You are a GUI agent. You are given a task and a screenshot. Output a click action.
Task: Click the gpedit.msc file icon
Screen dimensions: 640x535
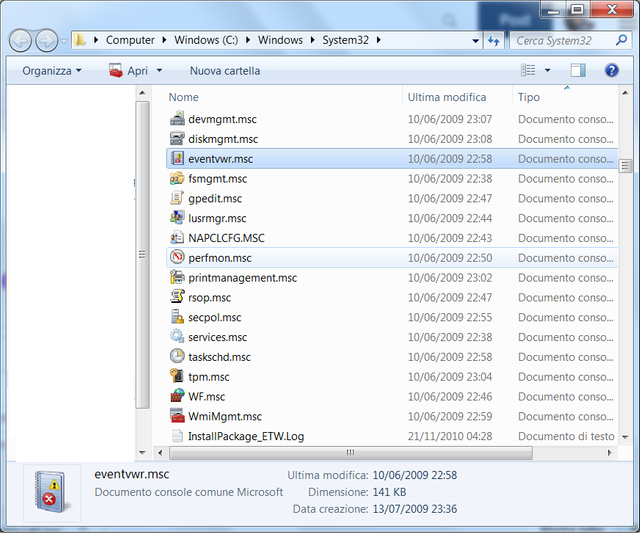pyautogui.click(x=177, y=198)
